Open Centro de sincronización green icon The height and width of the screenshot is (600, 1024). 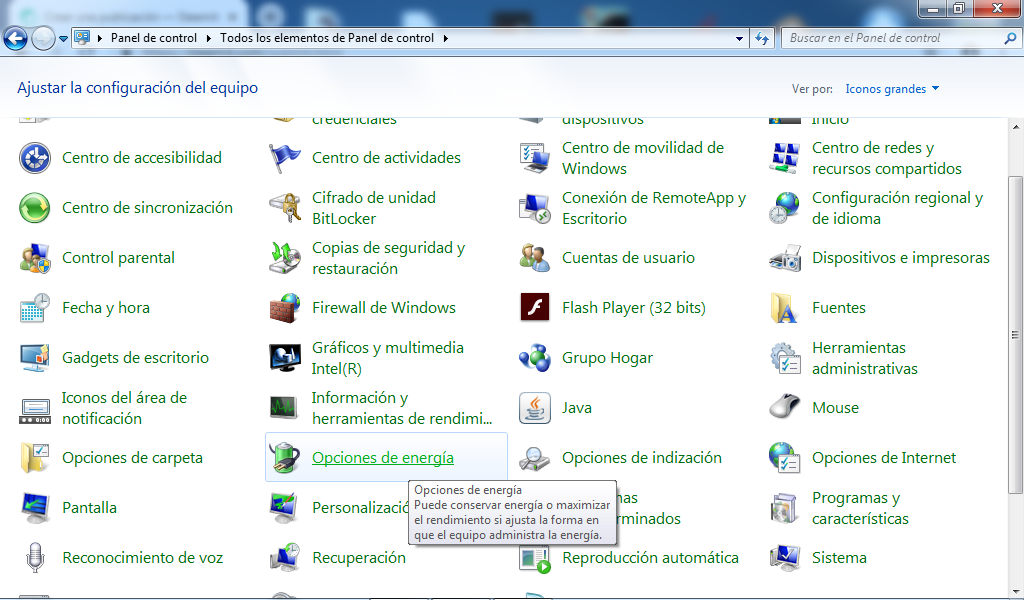click(x=35, y=208)
